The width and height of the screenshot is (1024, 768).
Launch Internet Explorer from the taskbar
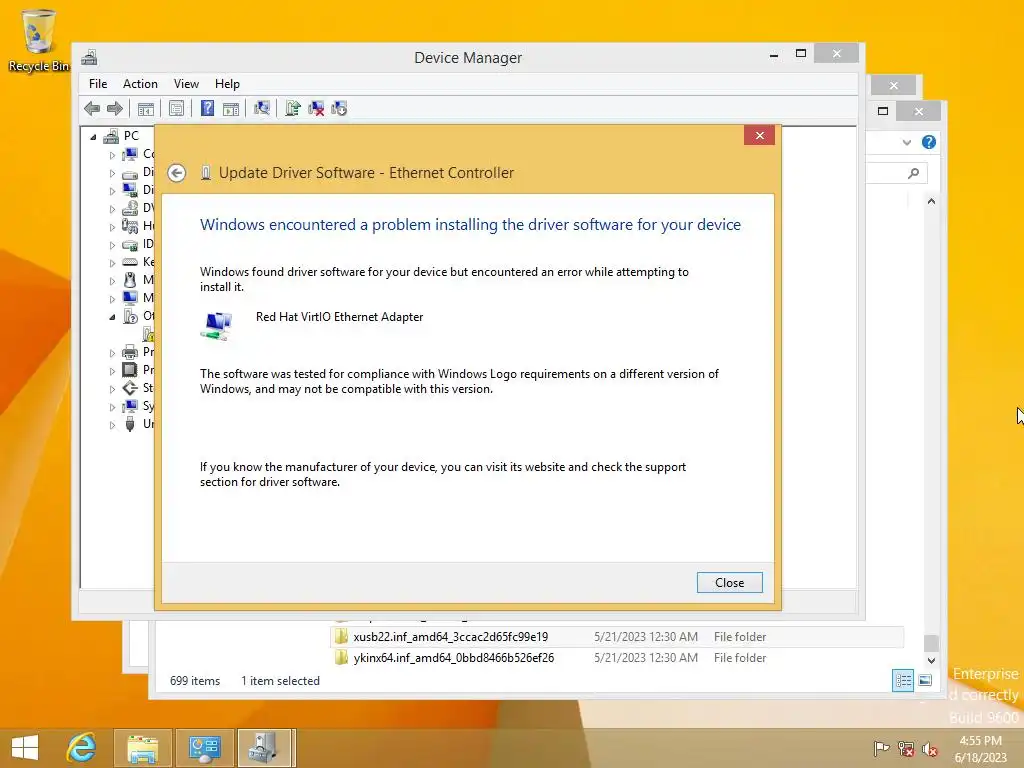click(x=82, y=748)
